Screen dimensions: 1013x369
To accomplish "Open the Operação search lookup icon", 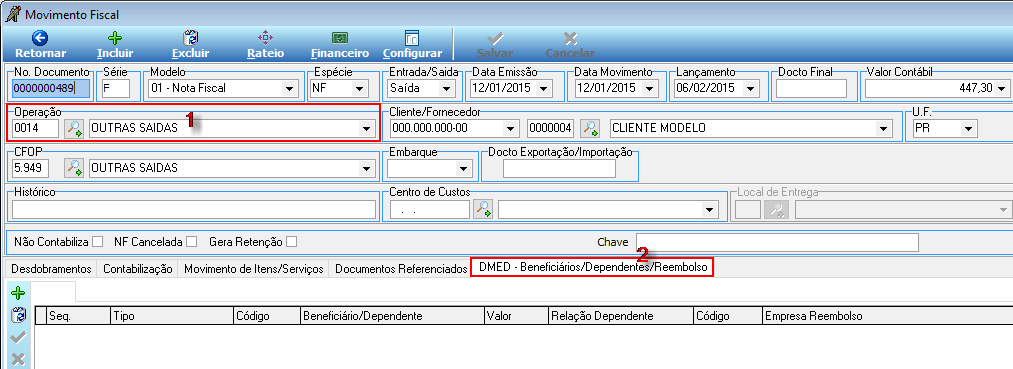I will click(74, 129).
